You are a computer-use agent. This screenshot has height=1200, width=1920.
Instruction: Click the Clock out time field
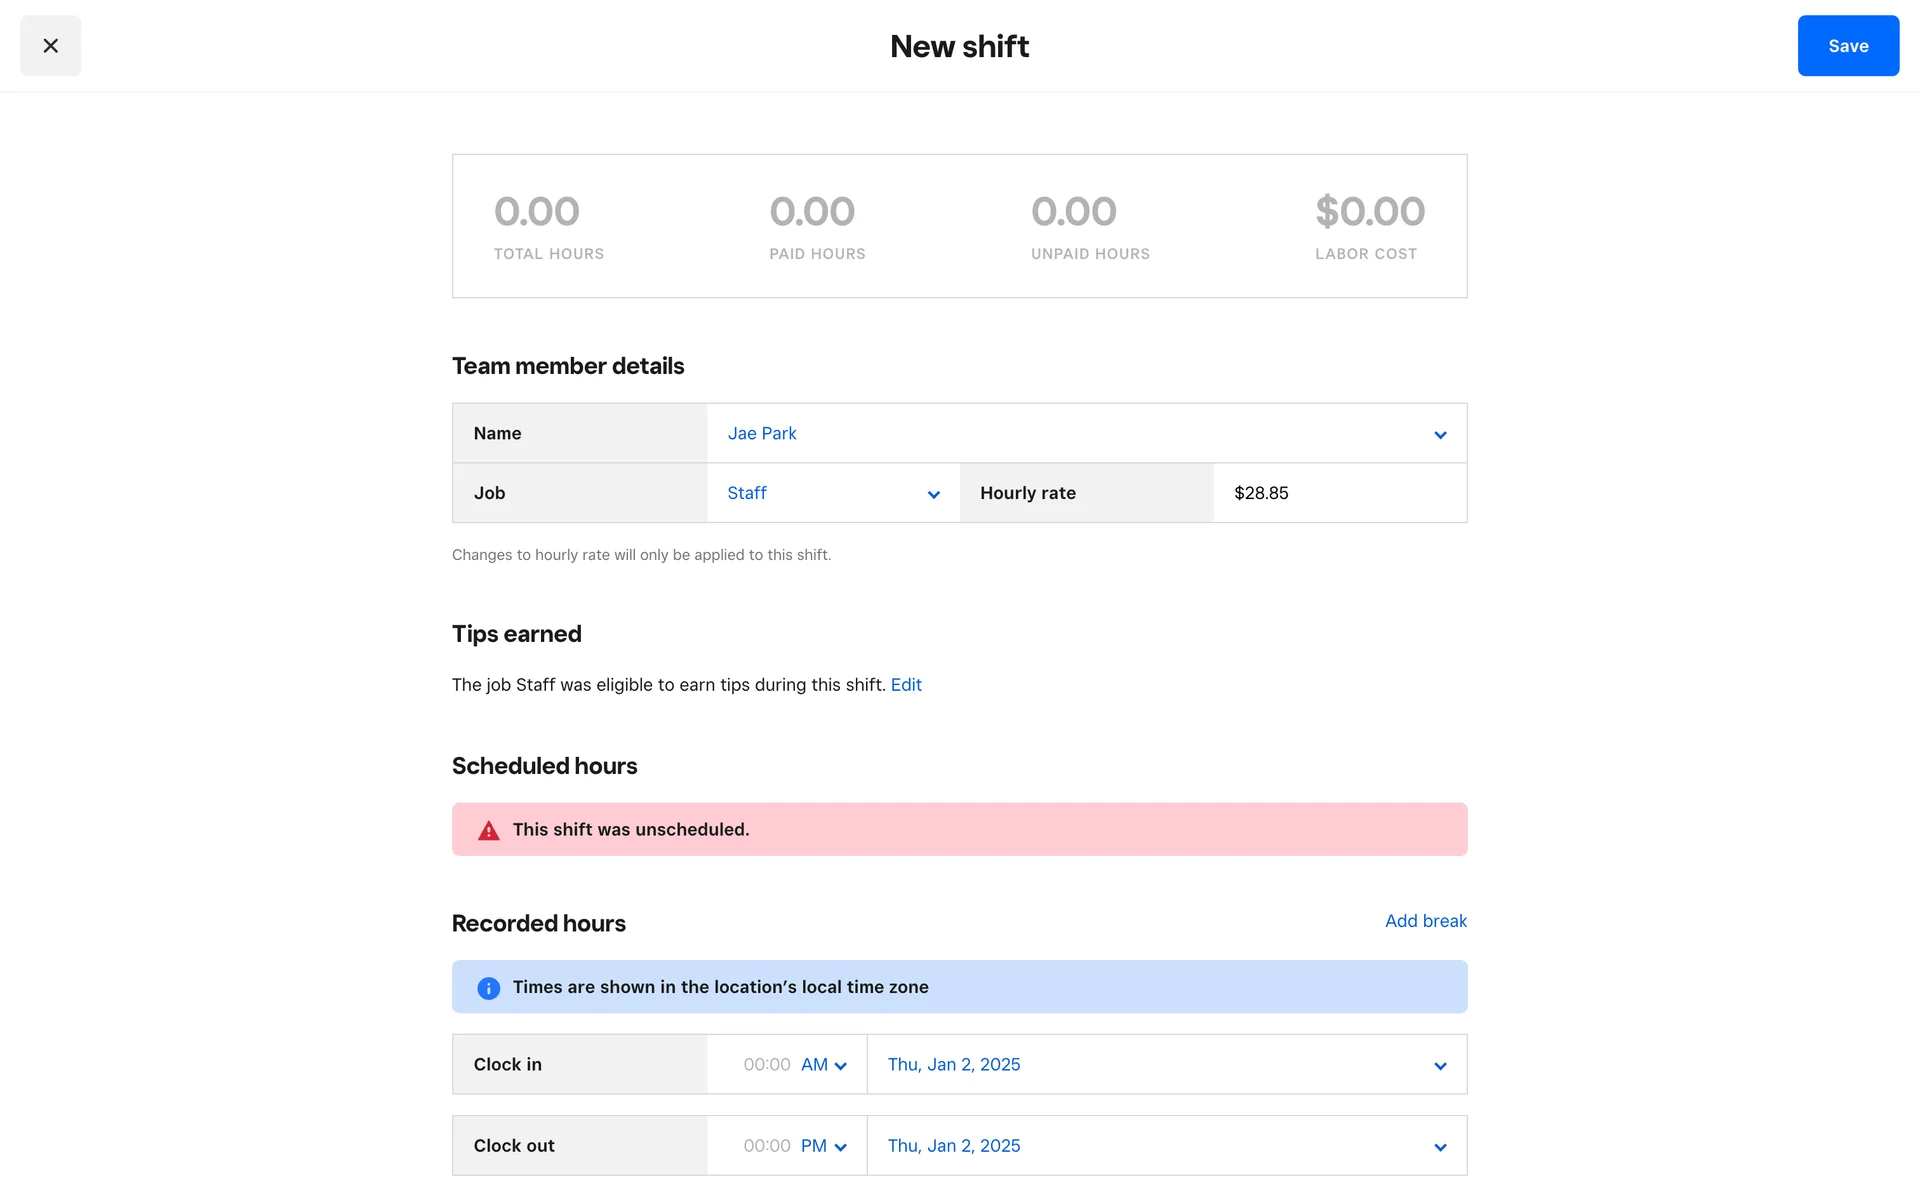(765, 1146)
